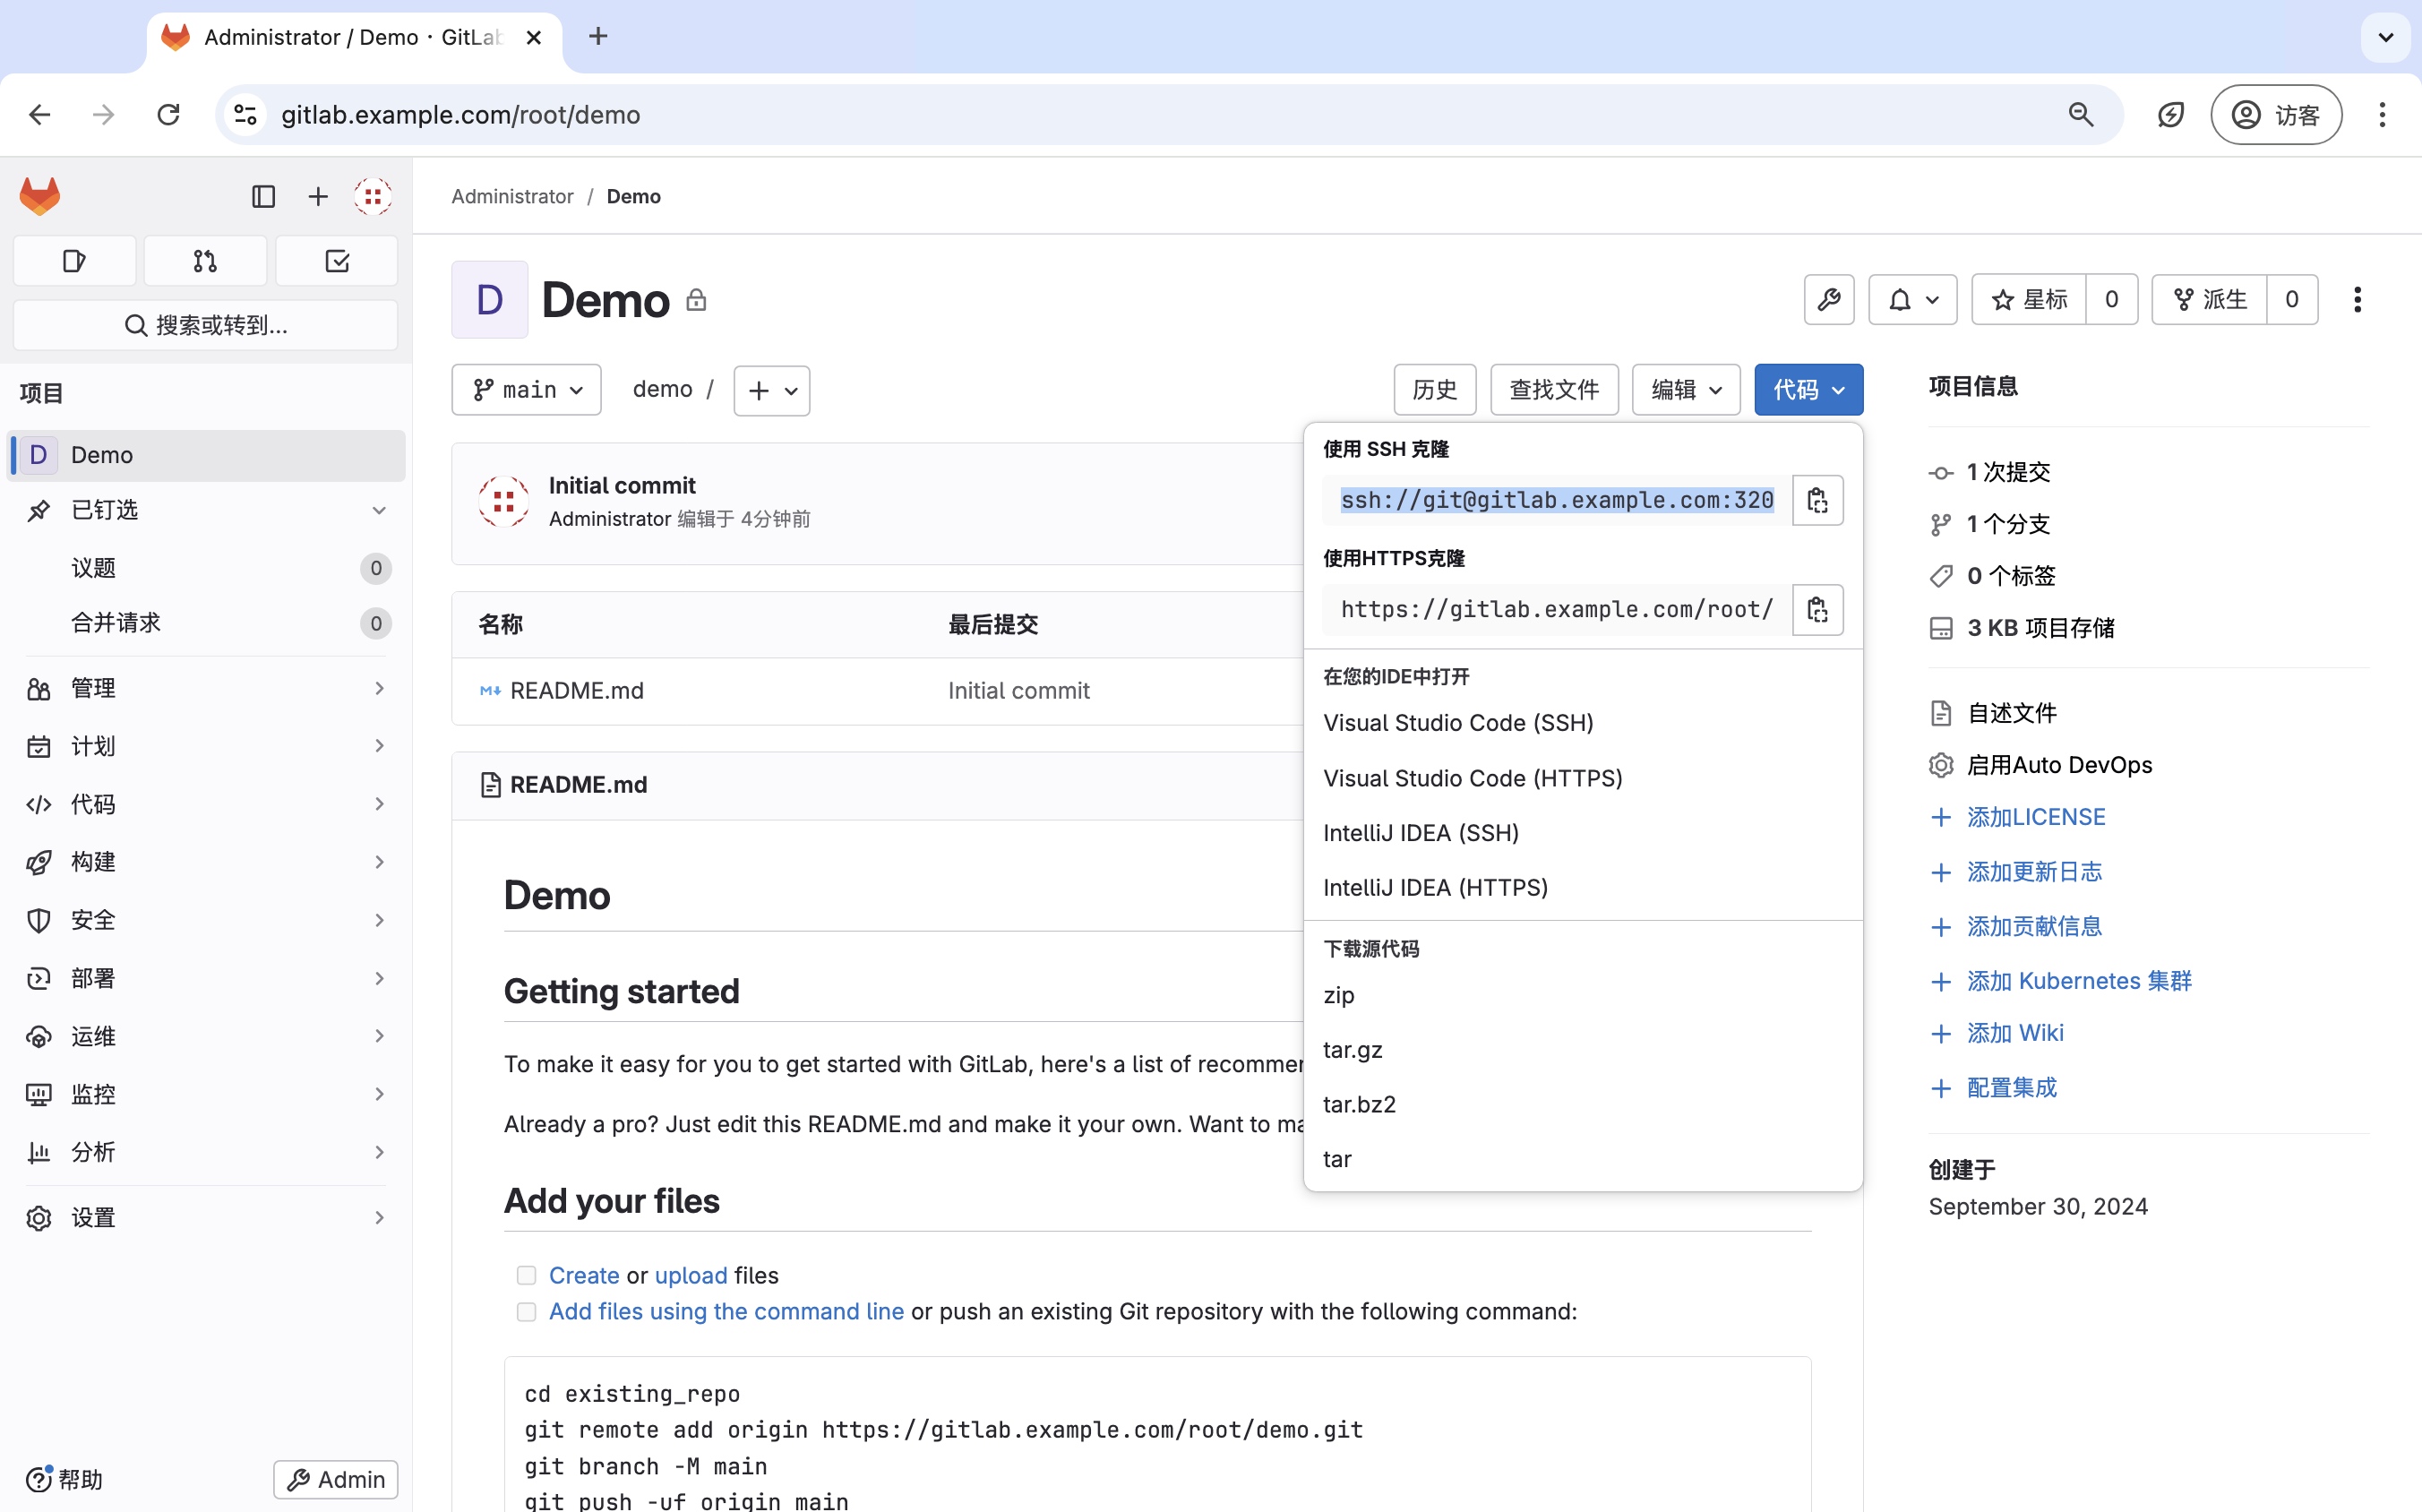
Task: Click the 查找文件 find file button
Action: point(1554,389)
